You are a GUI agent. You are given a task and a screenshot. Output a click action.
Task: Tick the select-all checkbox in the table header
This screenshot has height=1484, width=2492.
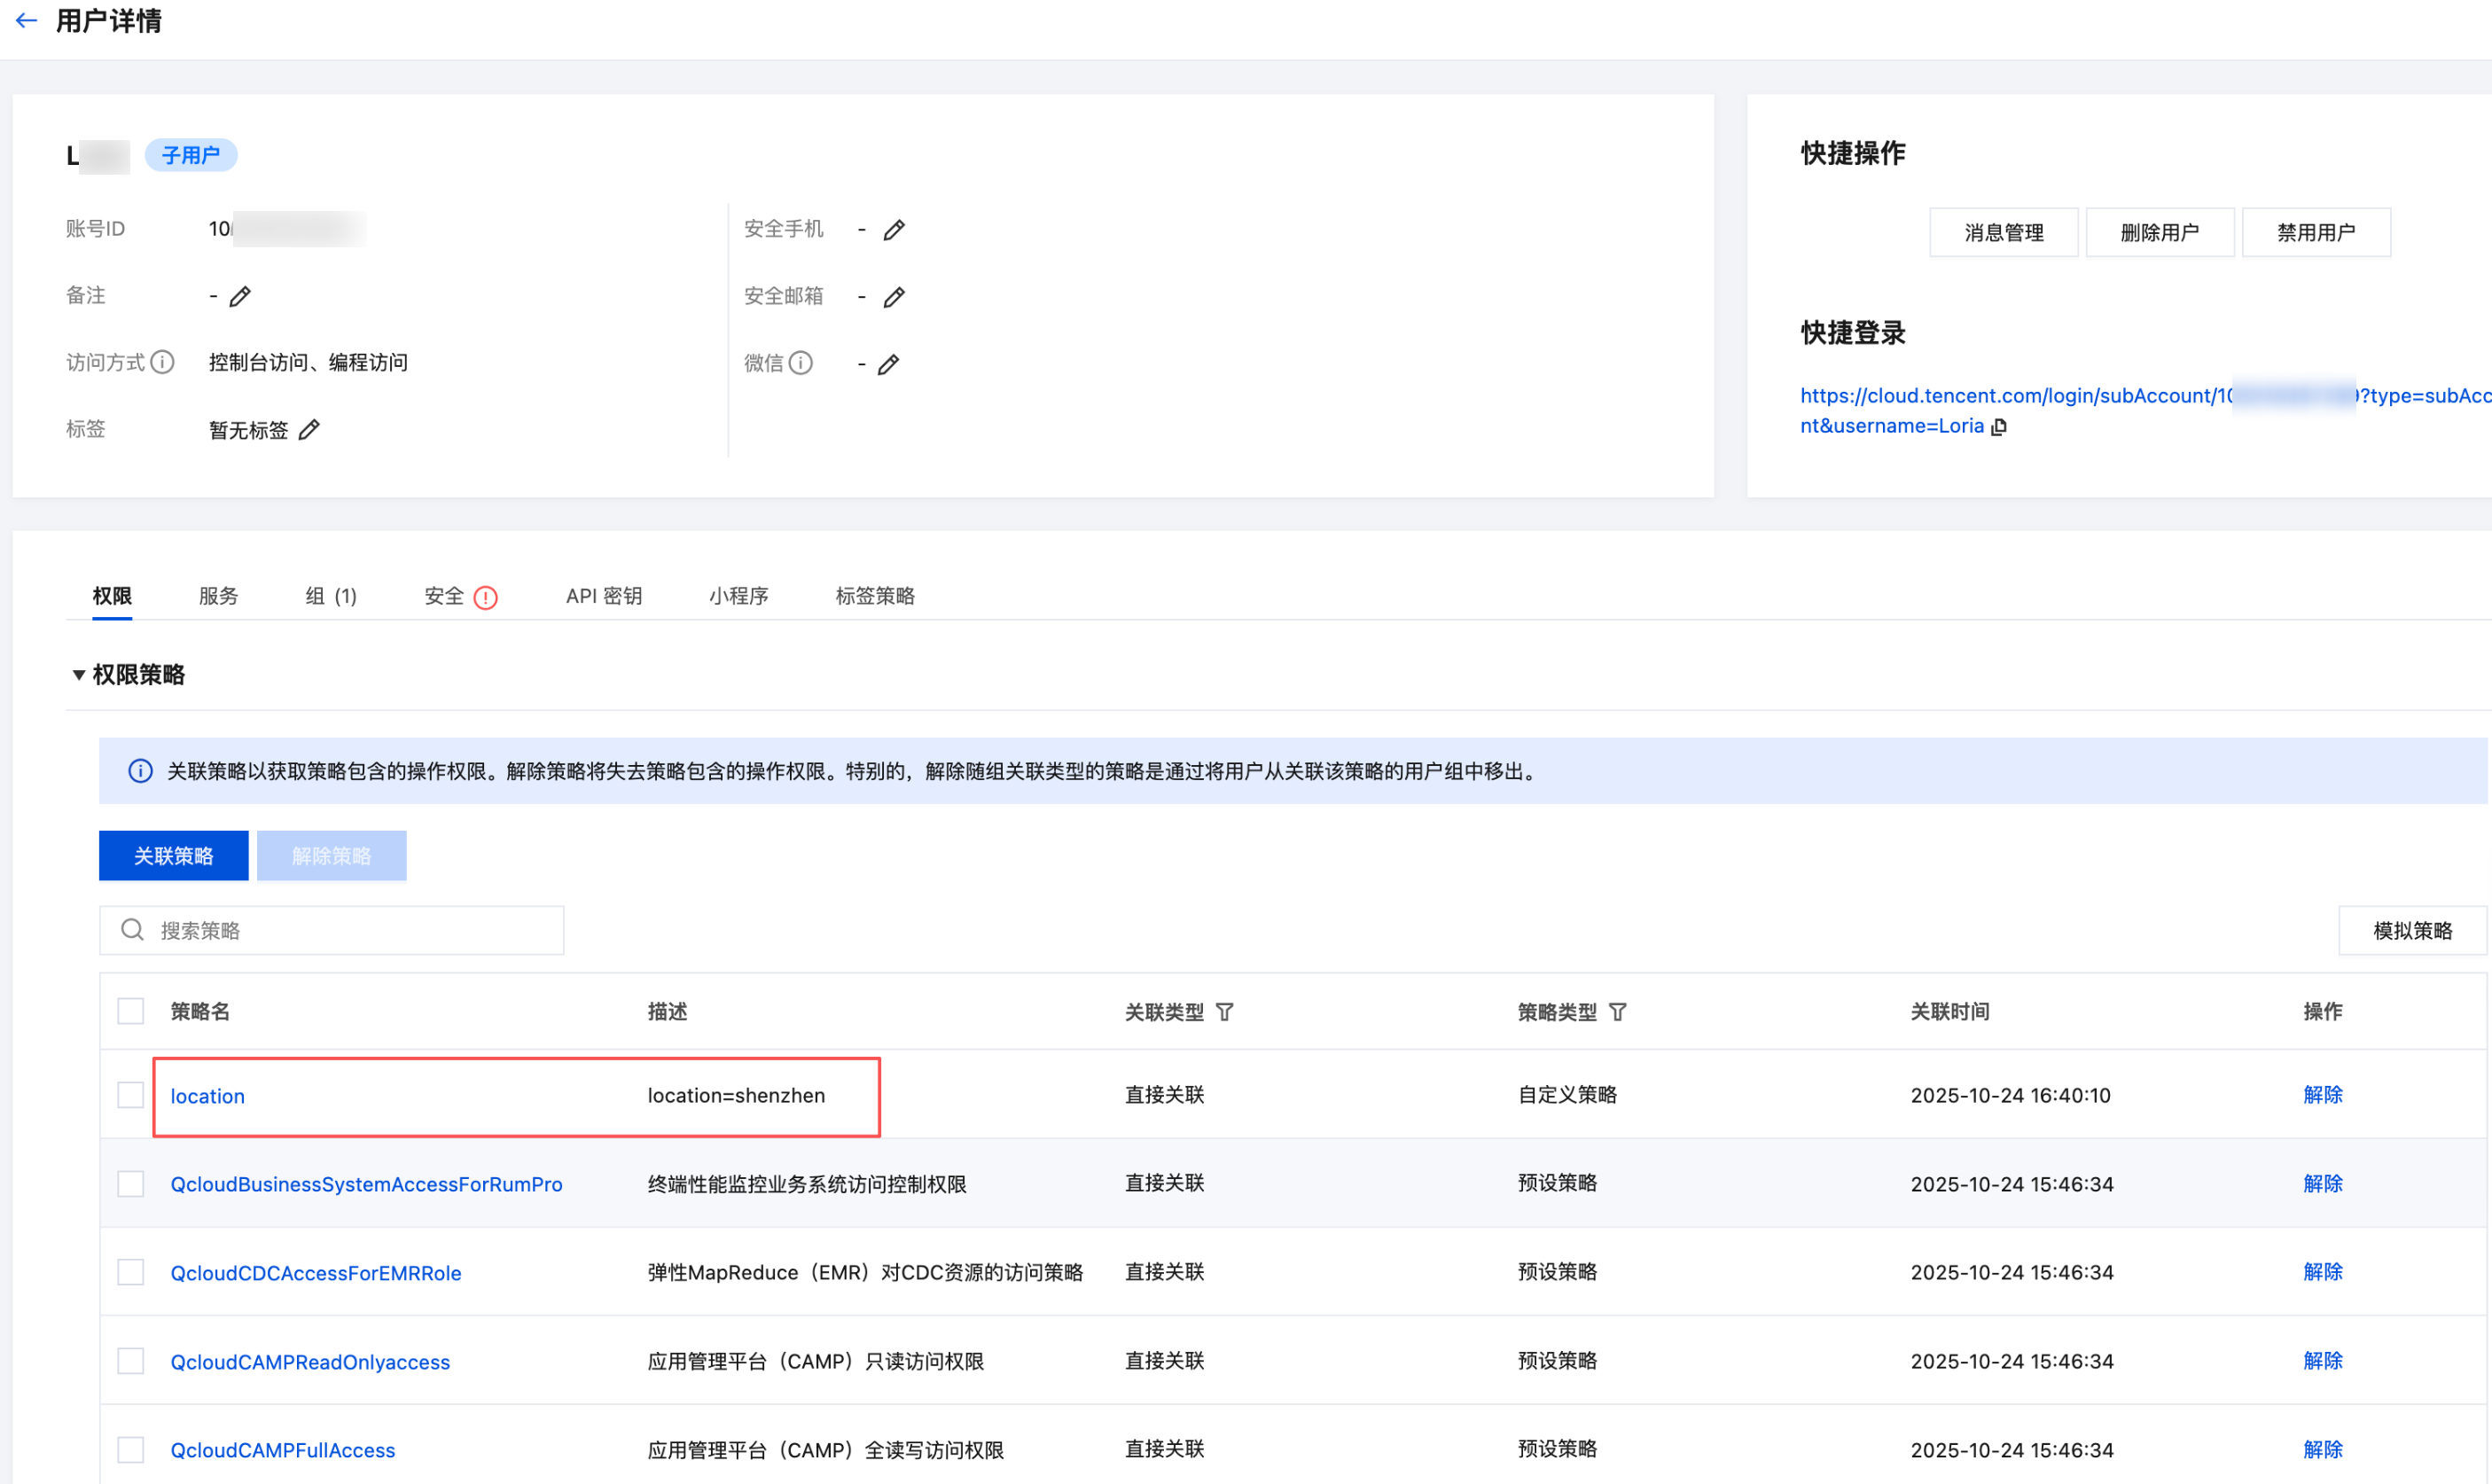coord(131,1011)
